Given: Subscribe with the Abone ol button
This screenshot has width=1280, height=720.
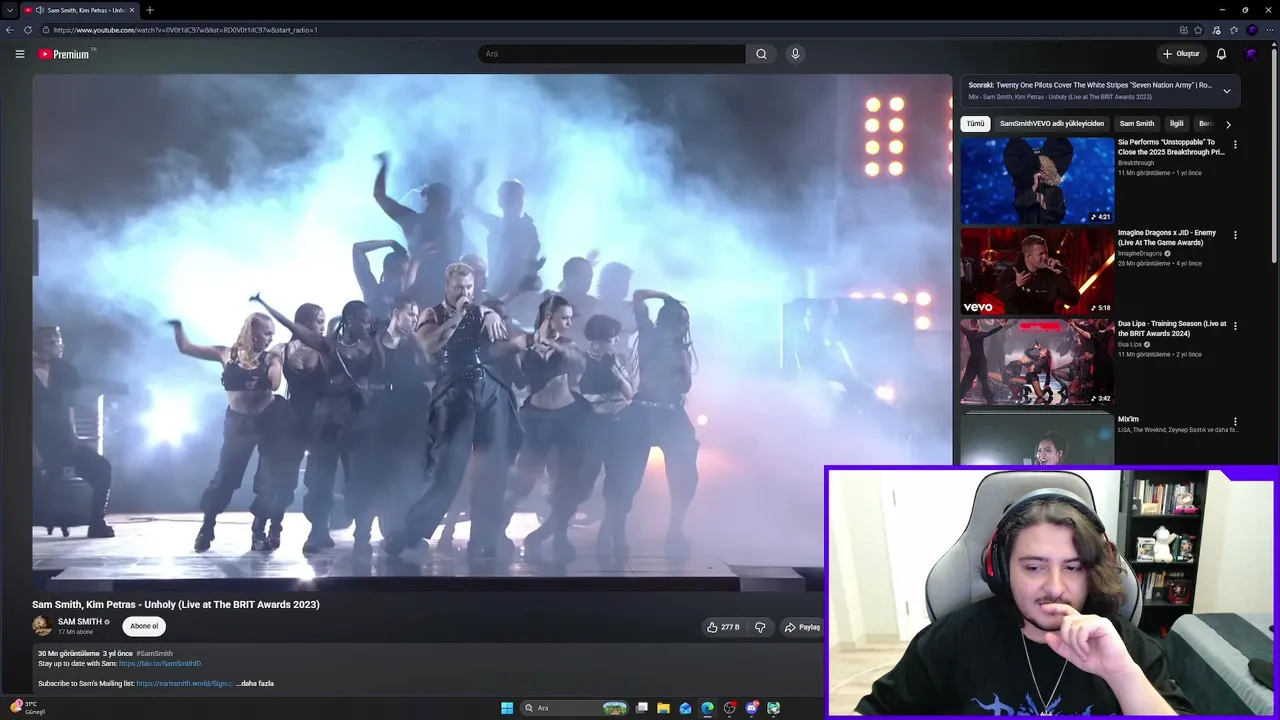Looking at the screenshot, I should pyautogui.click(x=144, y=626).
